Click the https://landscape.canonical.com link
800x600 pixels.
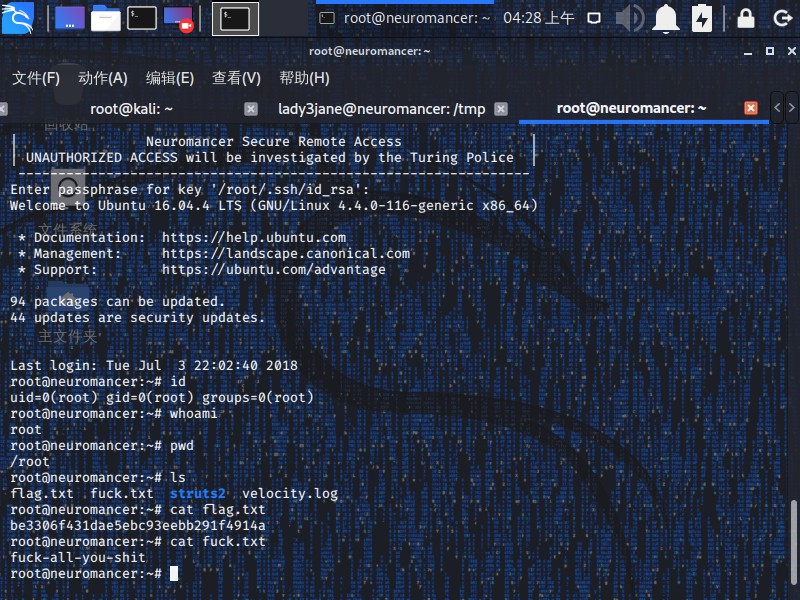286,253
